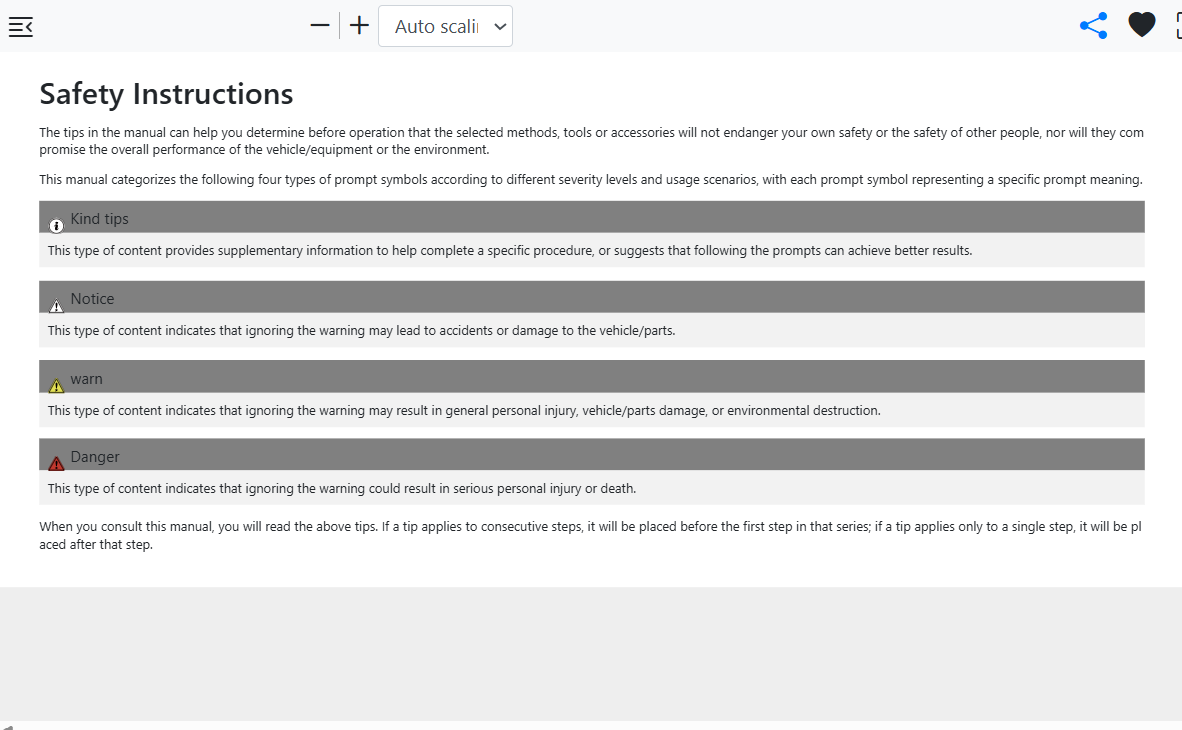The image size is (1182, 730).
Task: Click the Notice white triangle icon
Action: tap(56, 305)
